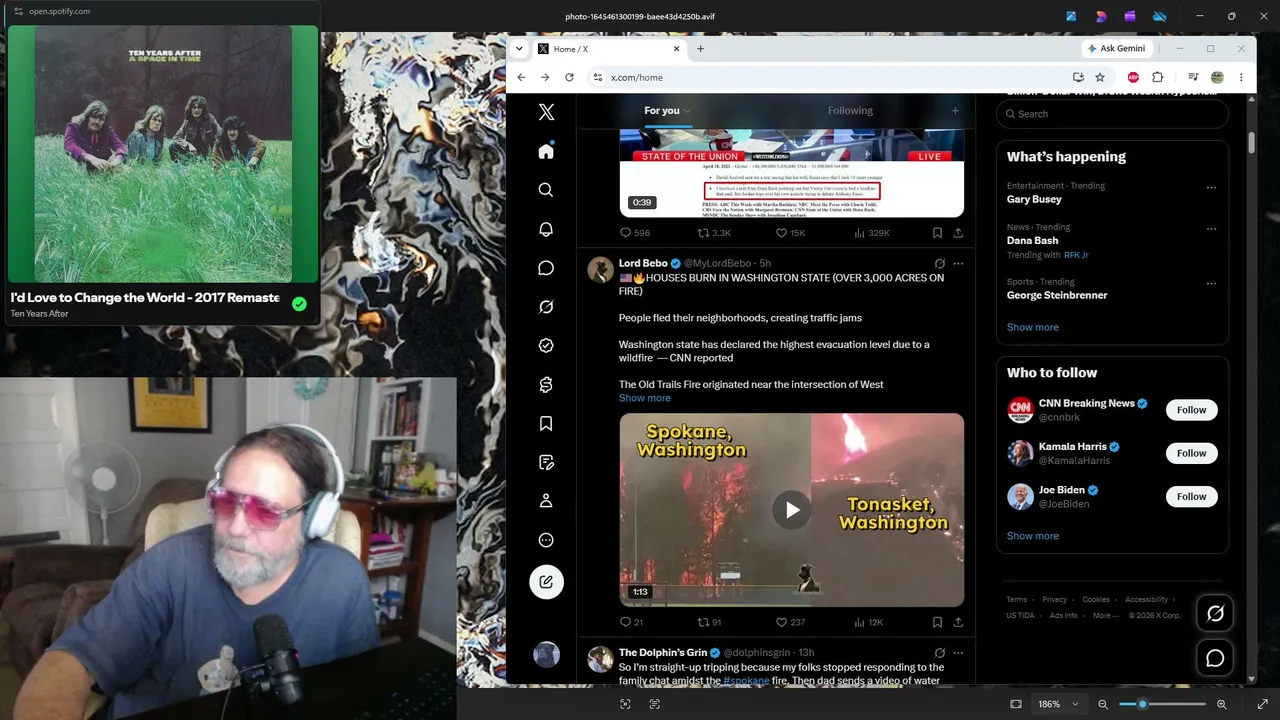The image size is (1280, 720).
Task: Compose a new post
Action: point(546,582)
